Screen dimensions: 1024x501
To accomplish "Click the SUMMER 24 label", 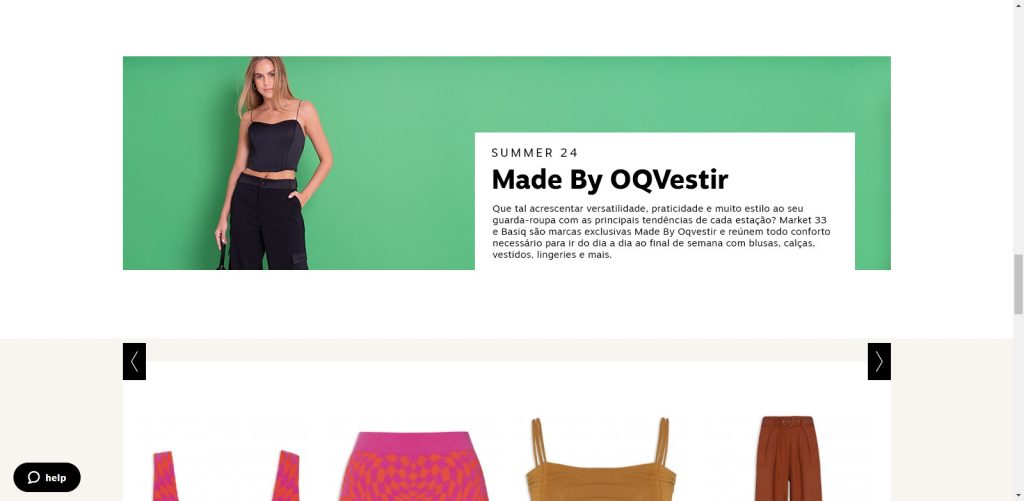I will (535, 153).
